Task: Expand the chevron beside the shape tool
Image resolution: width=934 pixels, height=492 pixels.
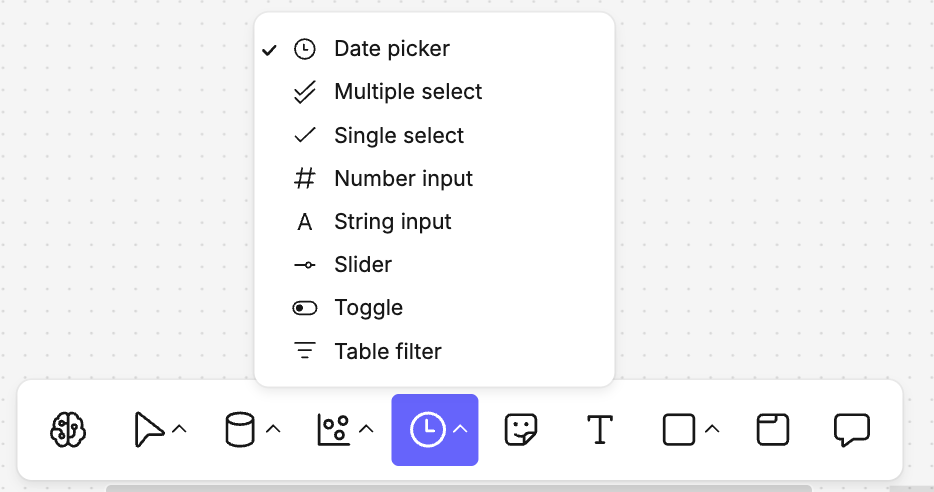Action: tap(712, 430)
